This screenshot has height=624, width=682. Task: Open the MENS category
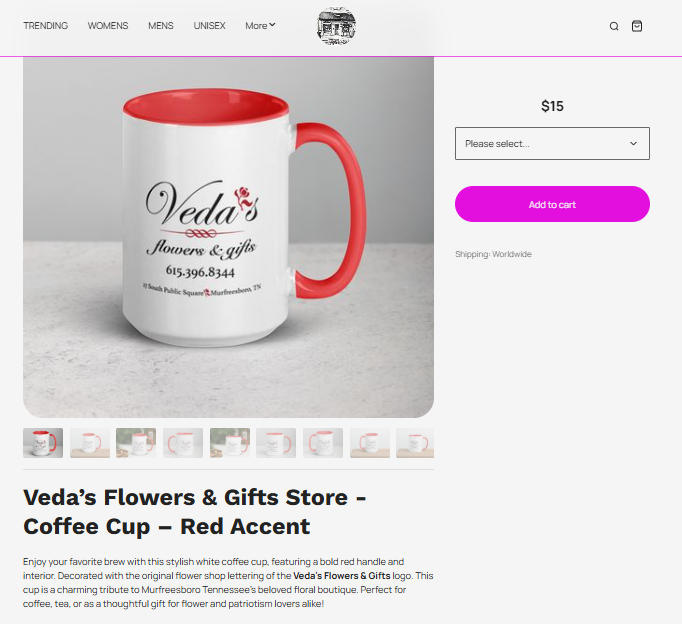coord(161,26)
